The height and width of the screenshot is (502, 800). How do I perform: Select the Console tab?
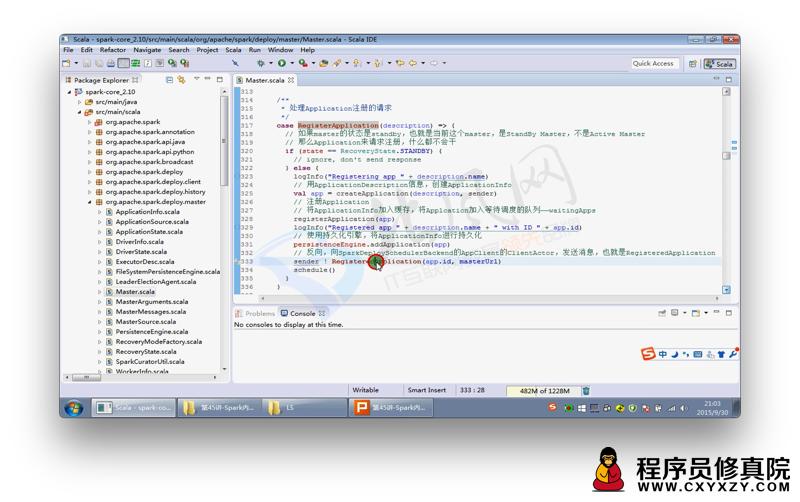[303, 313]
